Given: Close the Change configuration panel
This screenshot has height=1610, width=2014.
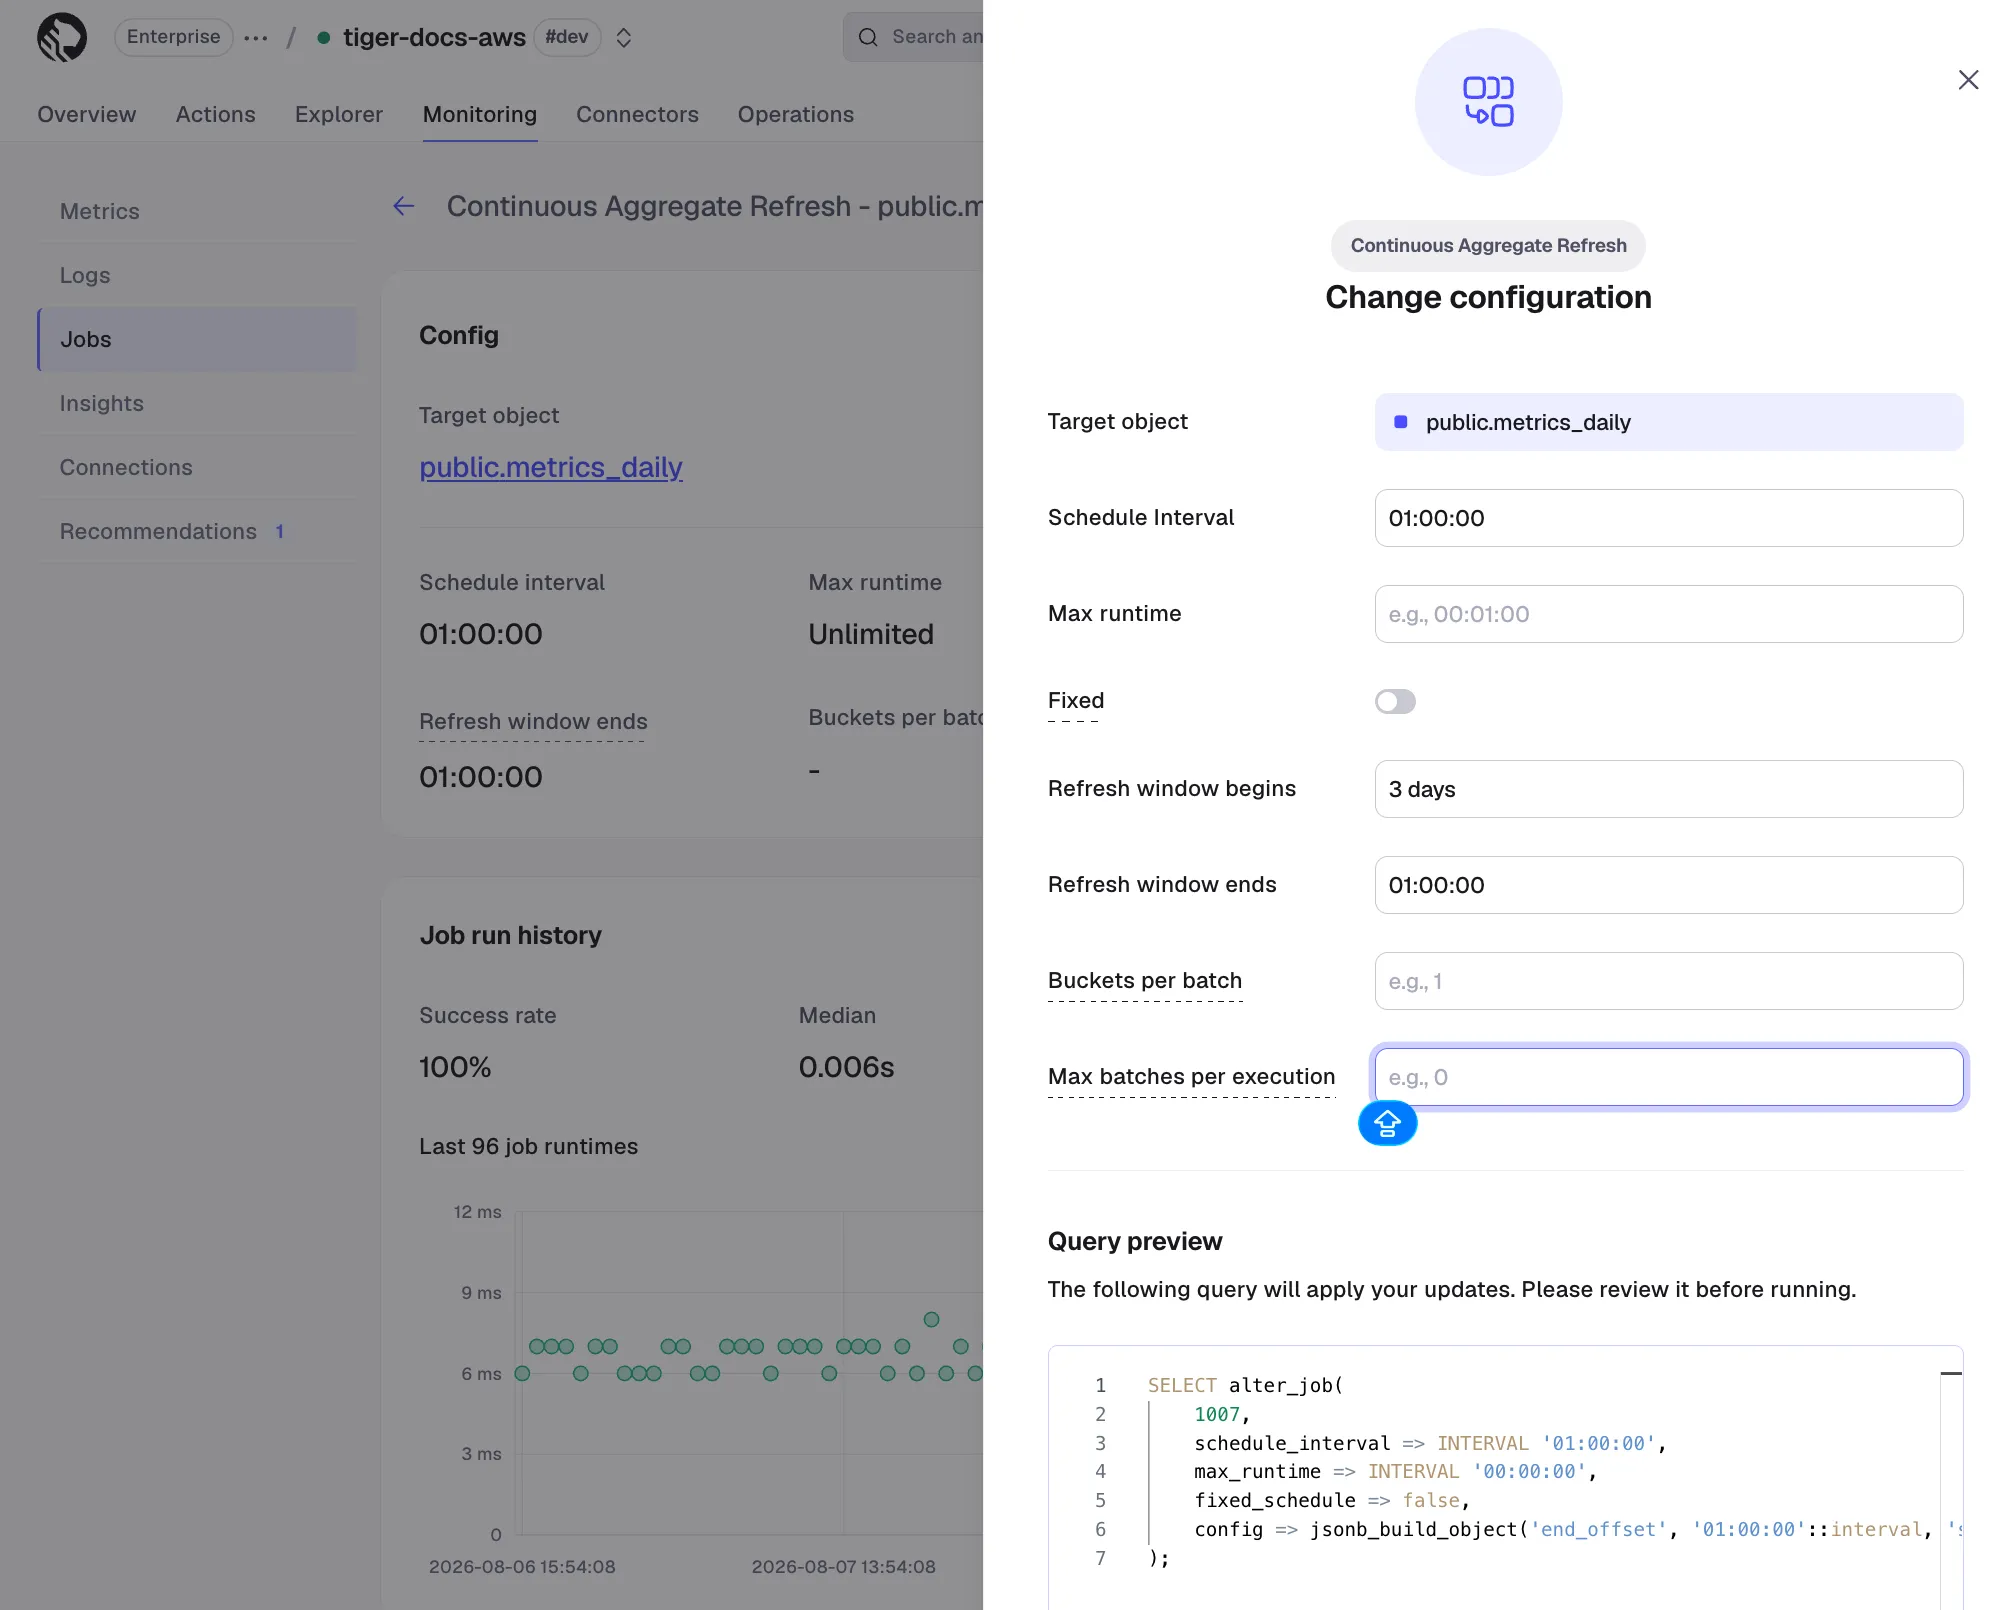Looking at the screenshot, I should (1968, 80).
